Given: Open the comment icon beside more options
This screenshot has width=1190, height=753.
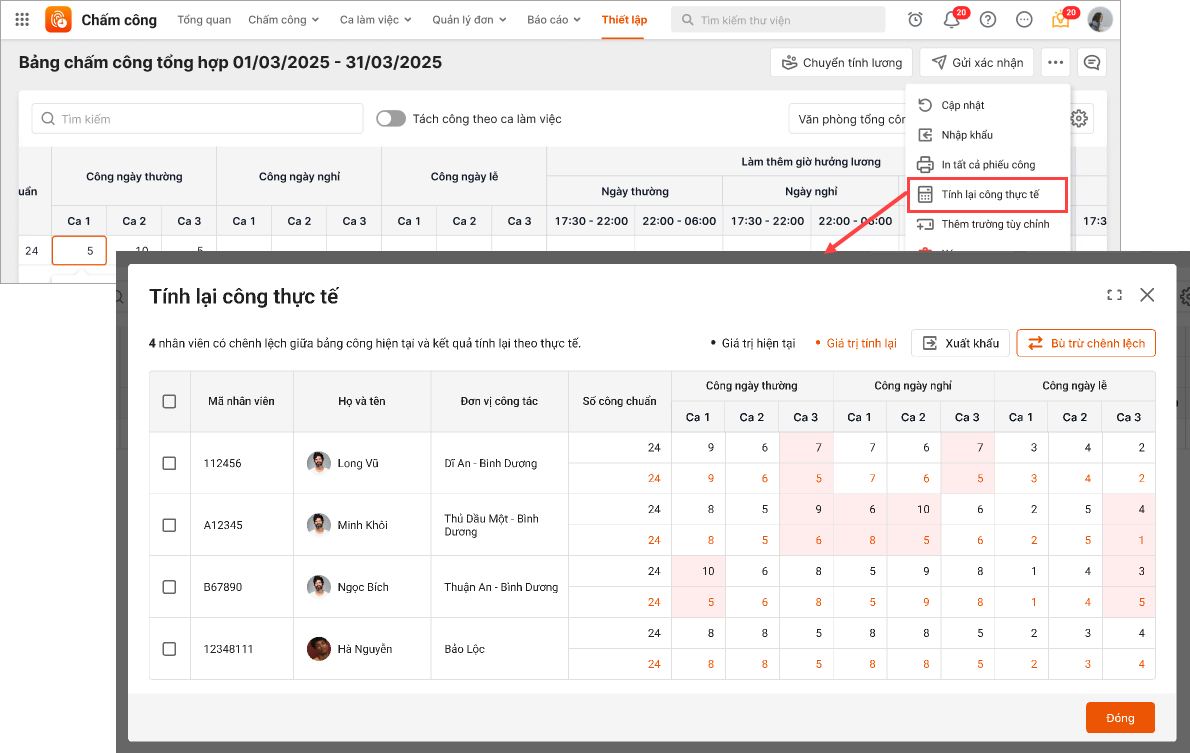Looking at the screenshot, I should (1092, 62).
